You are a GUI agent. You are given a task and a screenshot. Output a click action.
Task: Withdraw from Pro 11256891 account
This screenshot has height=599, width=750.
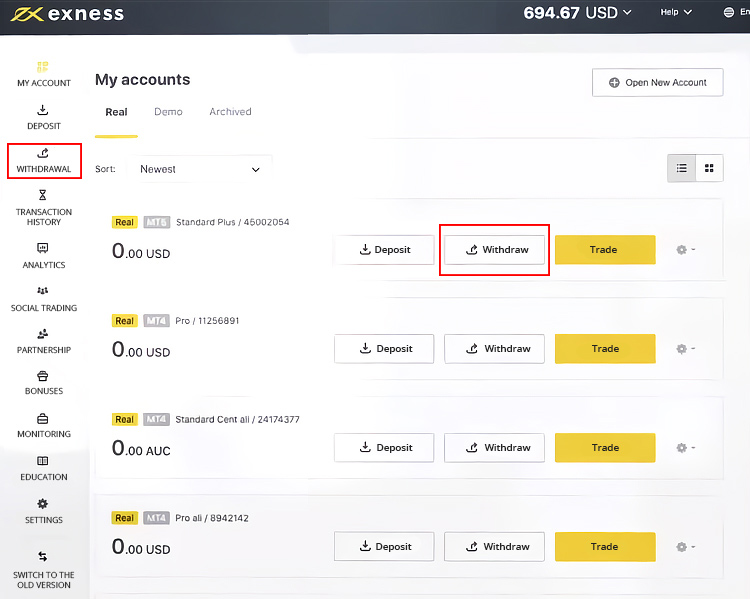tap(495, 349)
